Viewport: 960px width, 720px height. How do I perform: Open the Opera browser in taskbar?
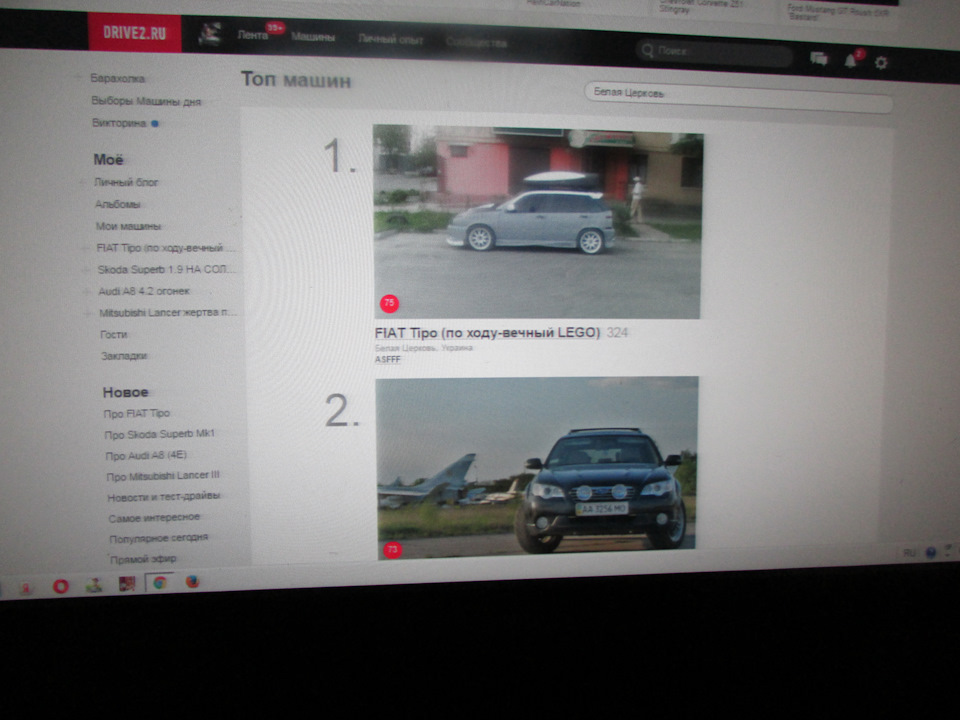click(x=61, y=586)
